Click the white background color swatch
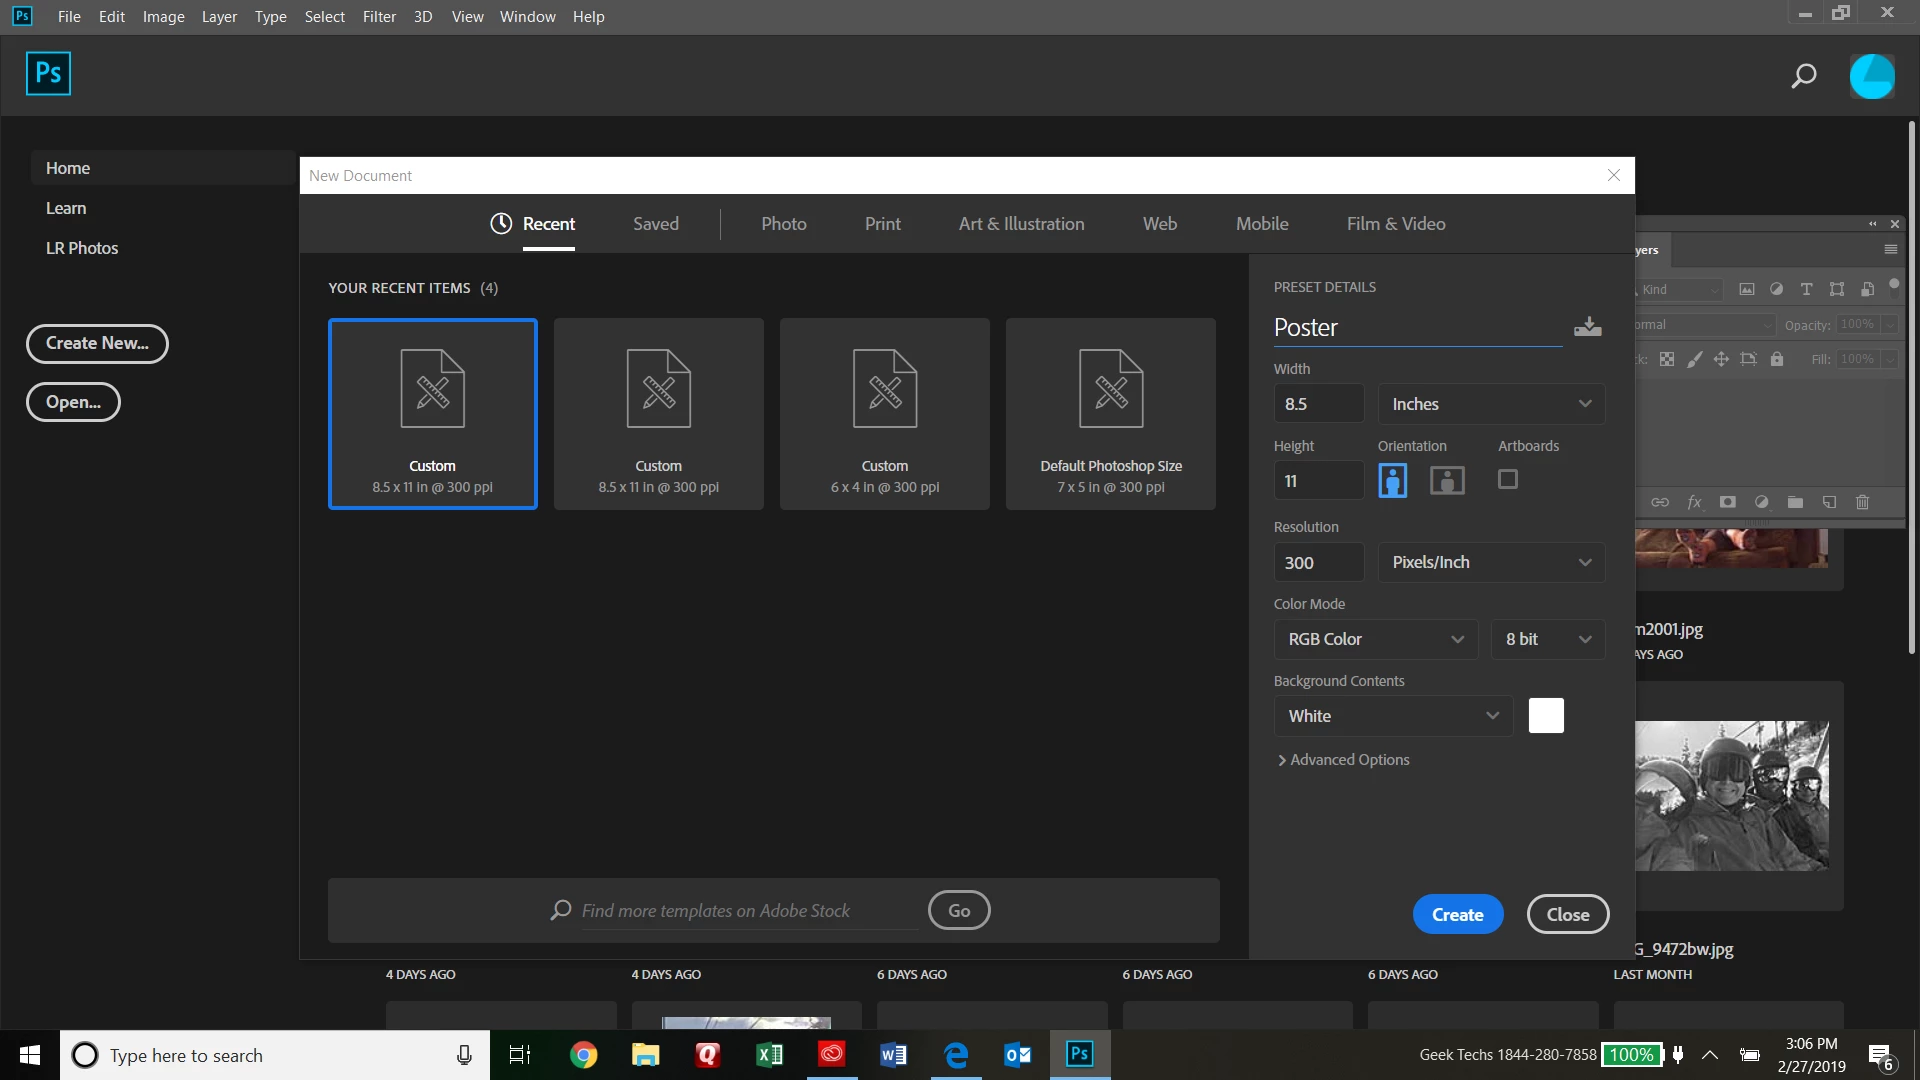This screenshot has width=1920, height=1080. pos(1545,716)
